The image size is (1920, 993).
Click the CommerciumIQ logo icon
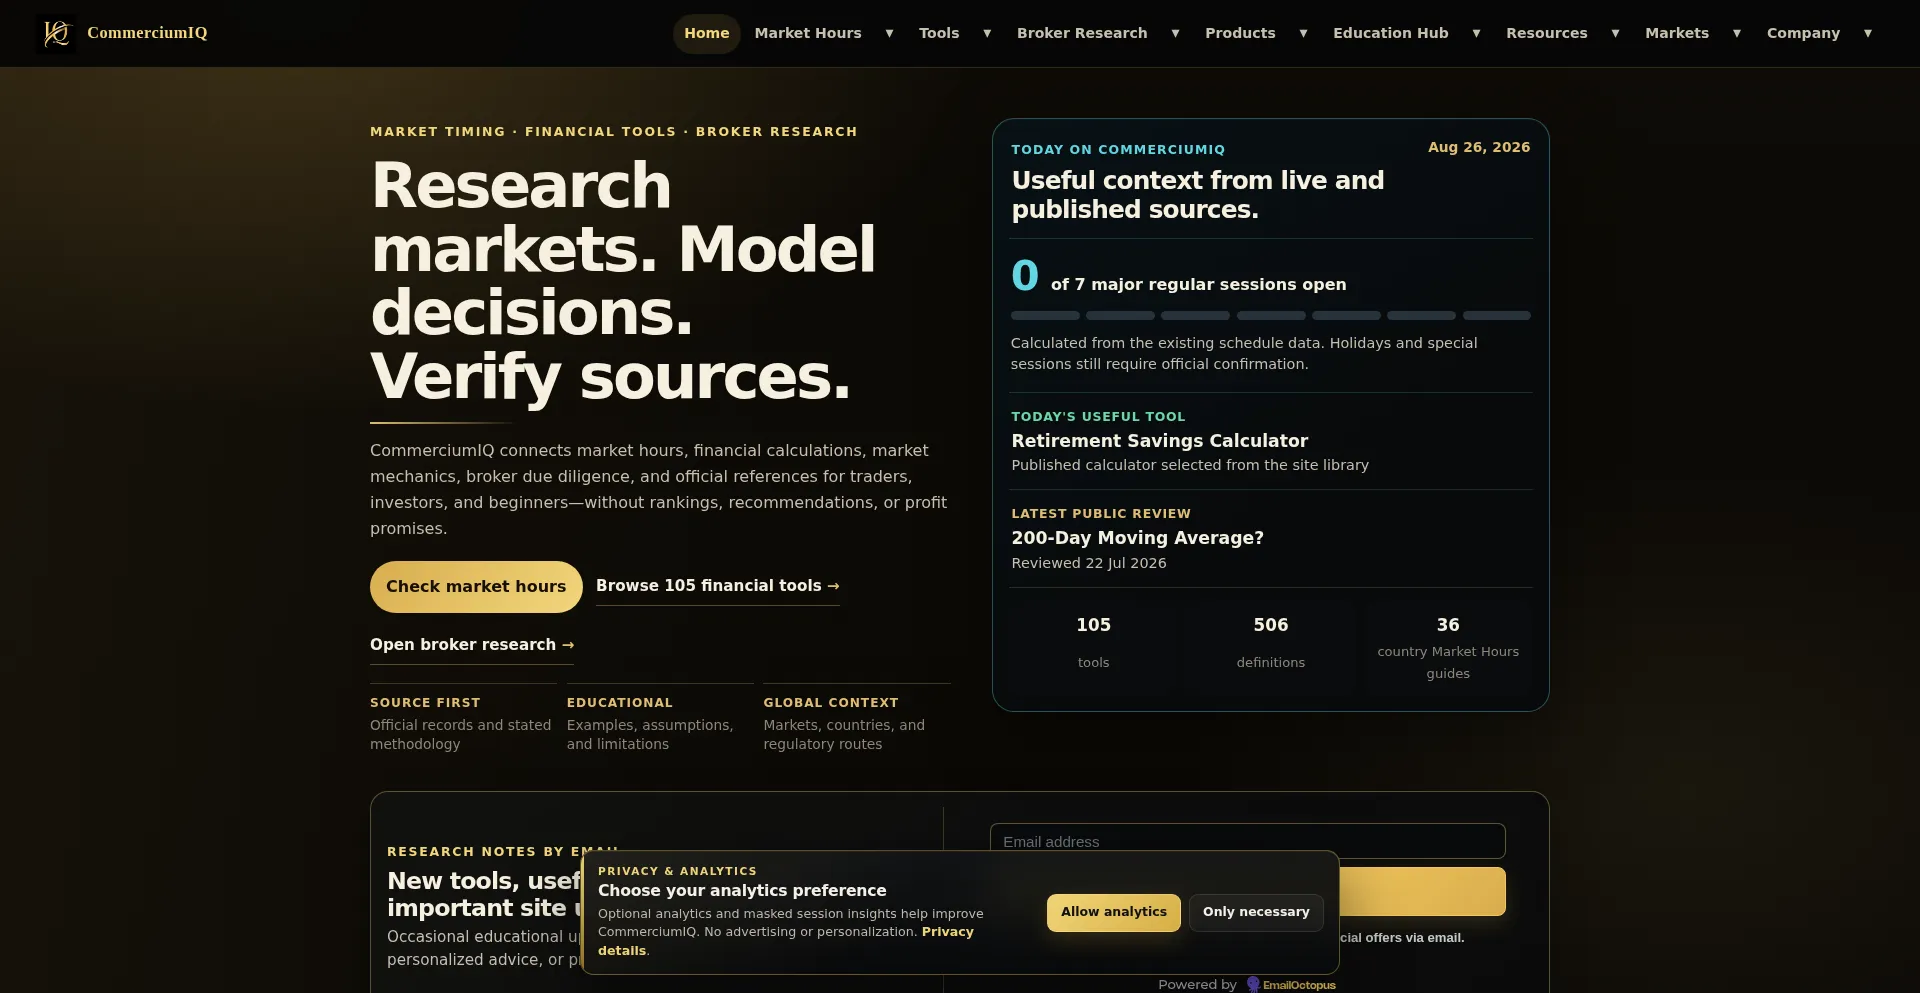pos(56,33)
